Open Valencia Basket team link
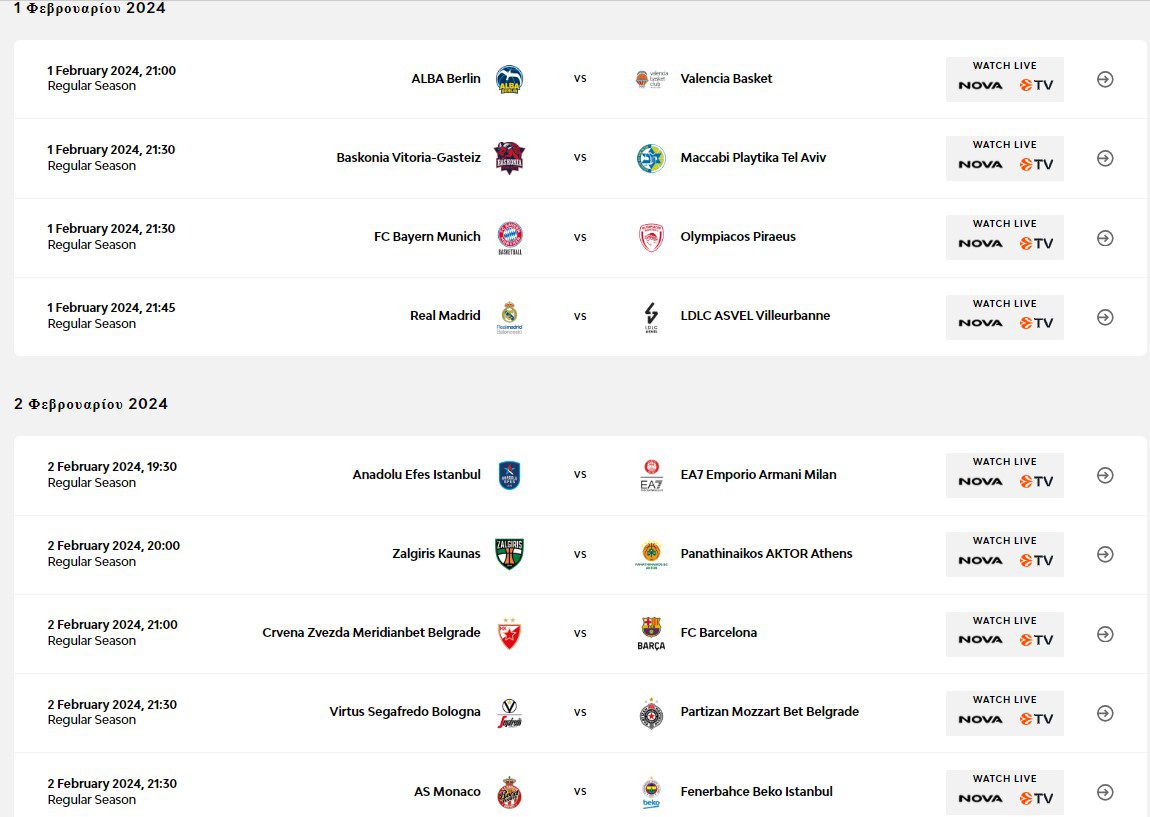Screen dimensions: 1150x817 726,79
